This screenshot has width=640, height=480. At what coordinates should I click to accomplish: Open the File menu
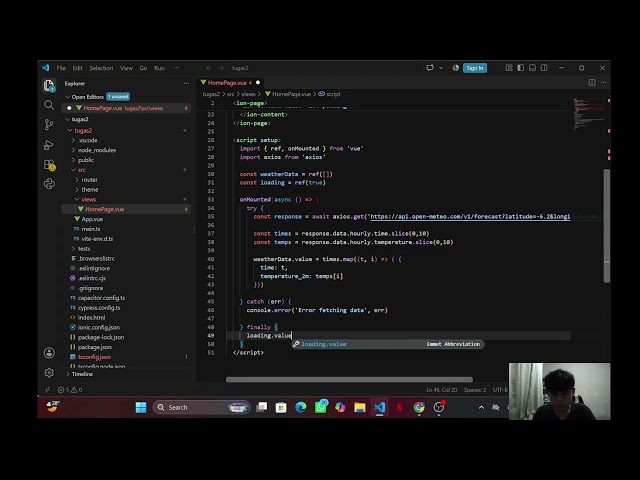(61, 68)
